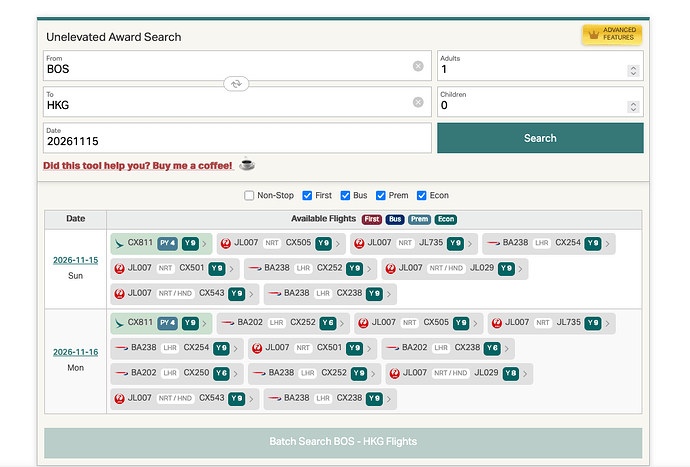The image size is (690, 467).
Task: Open the 2026-11-15 date link
Action: point(75,260)
